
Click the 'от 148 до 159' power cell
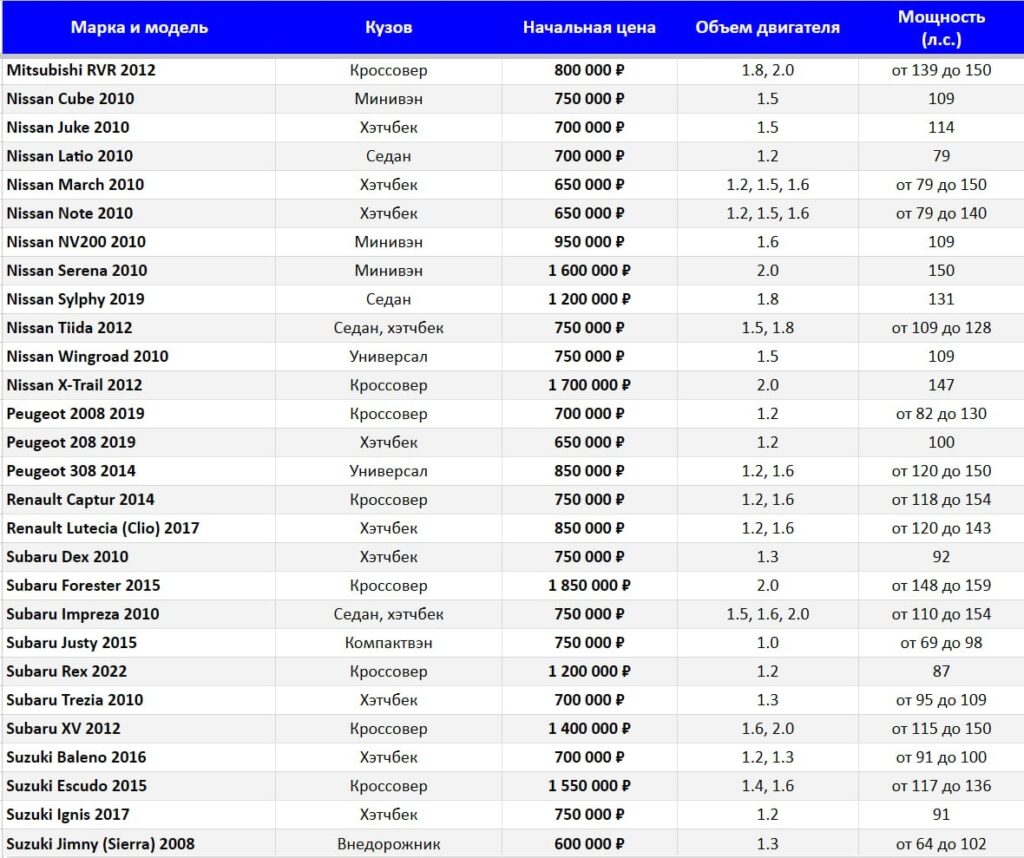pyautogui.click(x=941, y=586)
